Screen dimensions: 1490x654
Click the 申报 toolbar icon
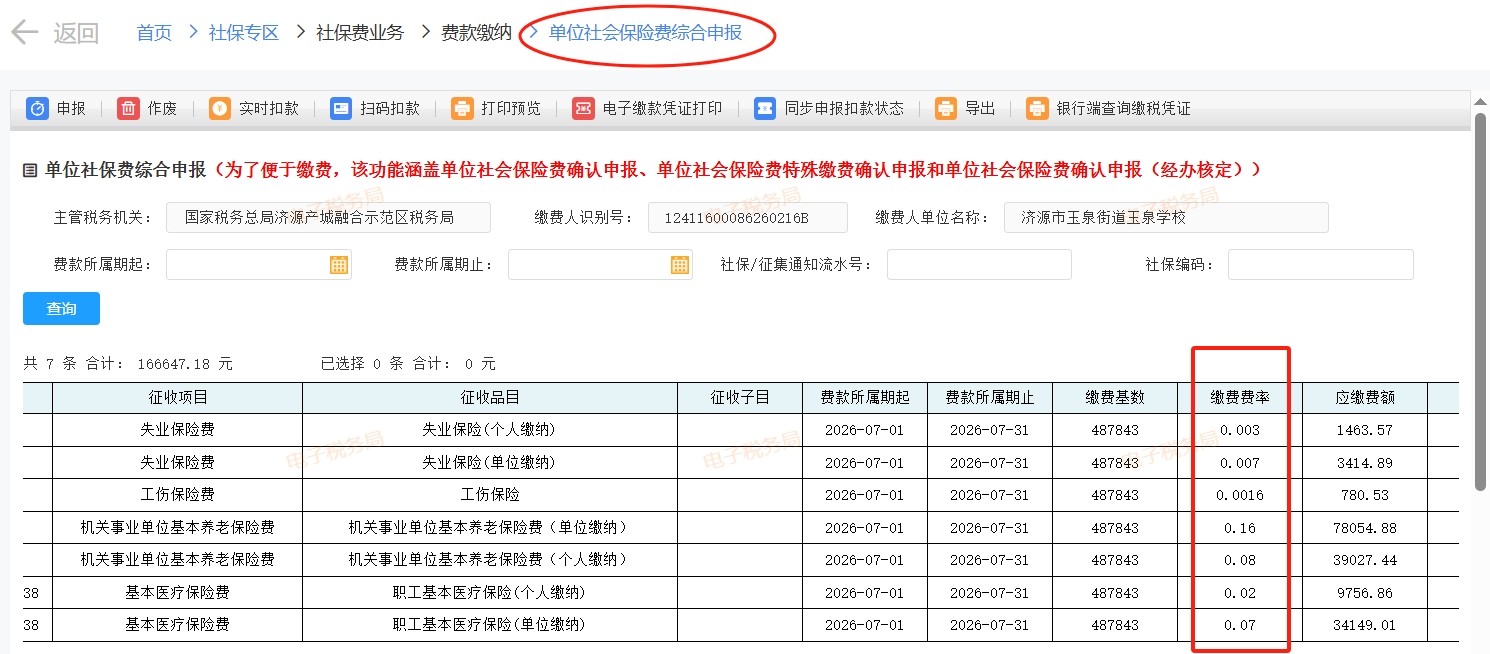tap(37, 109)
